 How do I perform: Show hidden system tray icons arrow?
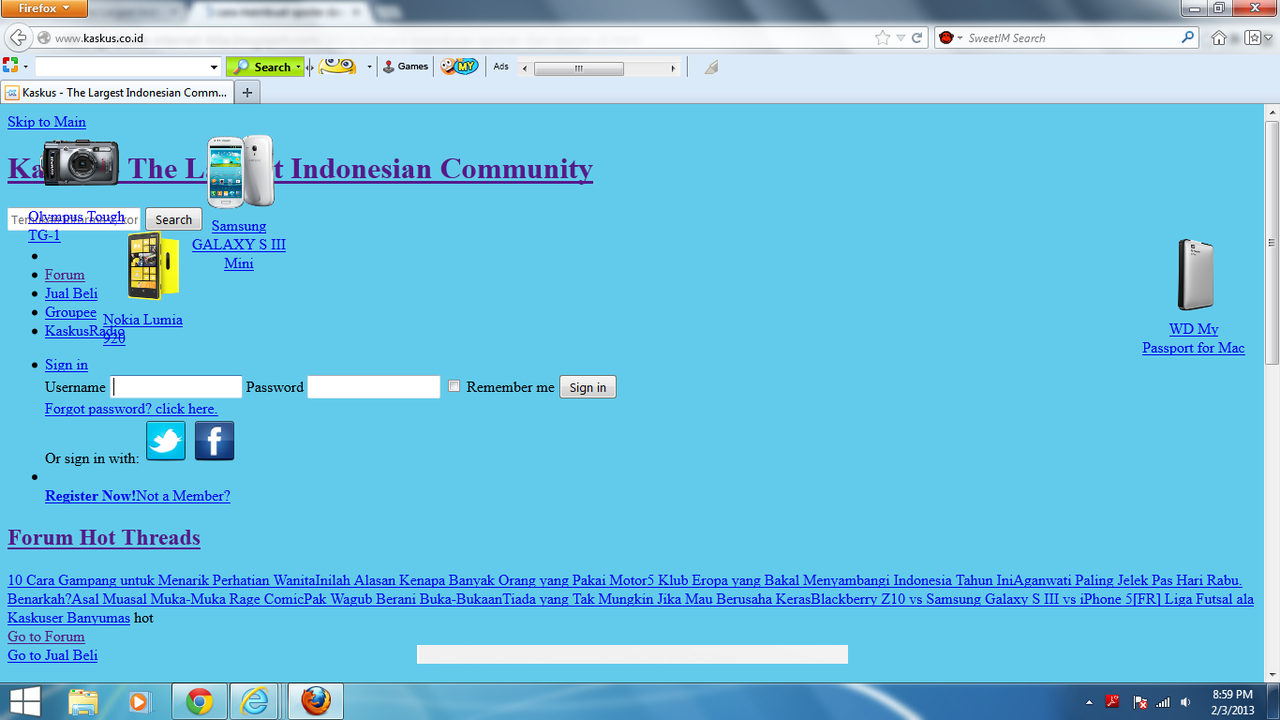[x=1088, y=703]
